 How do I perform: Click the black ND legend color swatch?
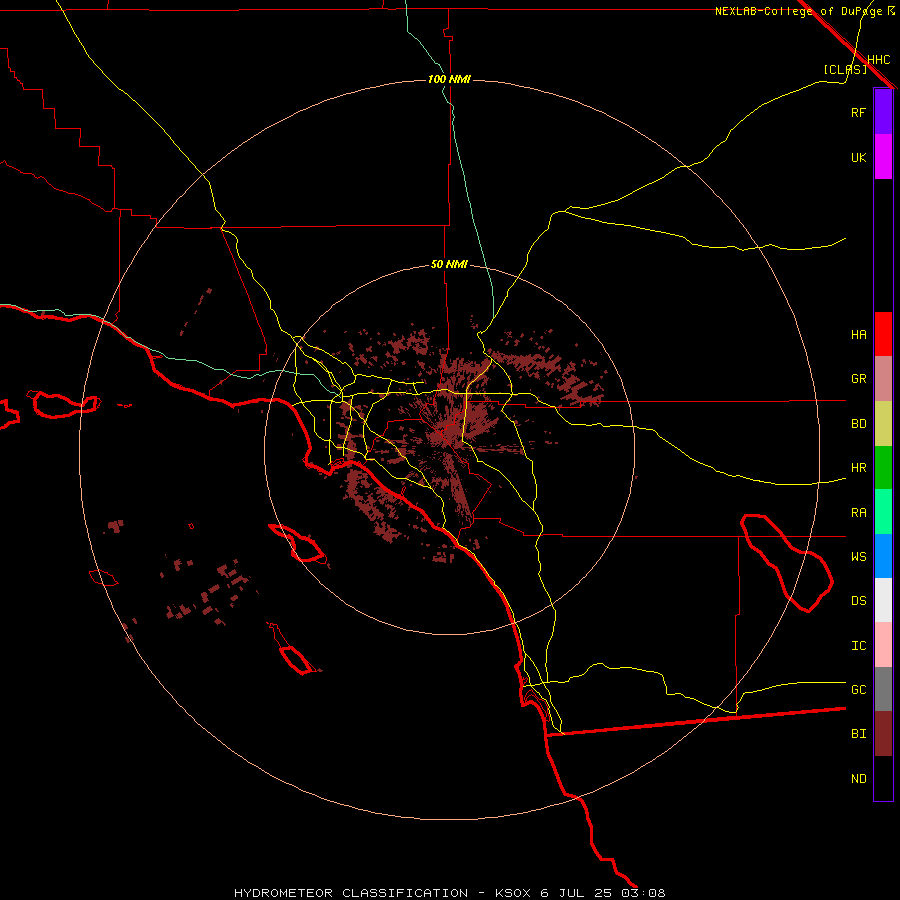(x=883, y=778)
